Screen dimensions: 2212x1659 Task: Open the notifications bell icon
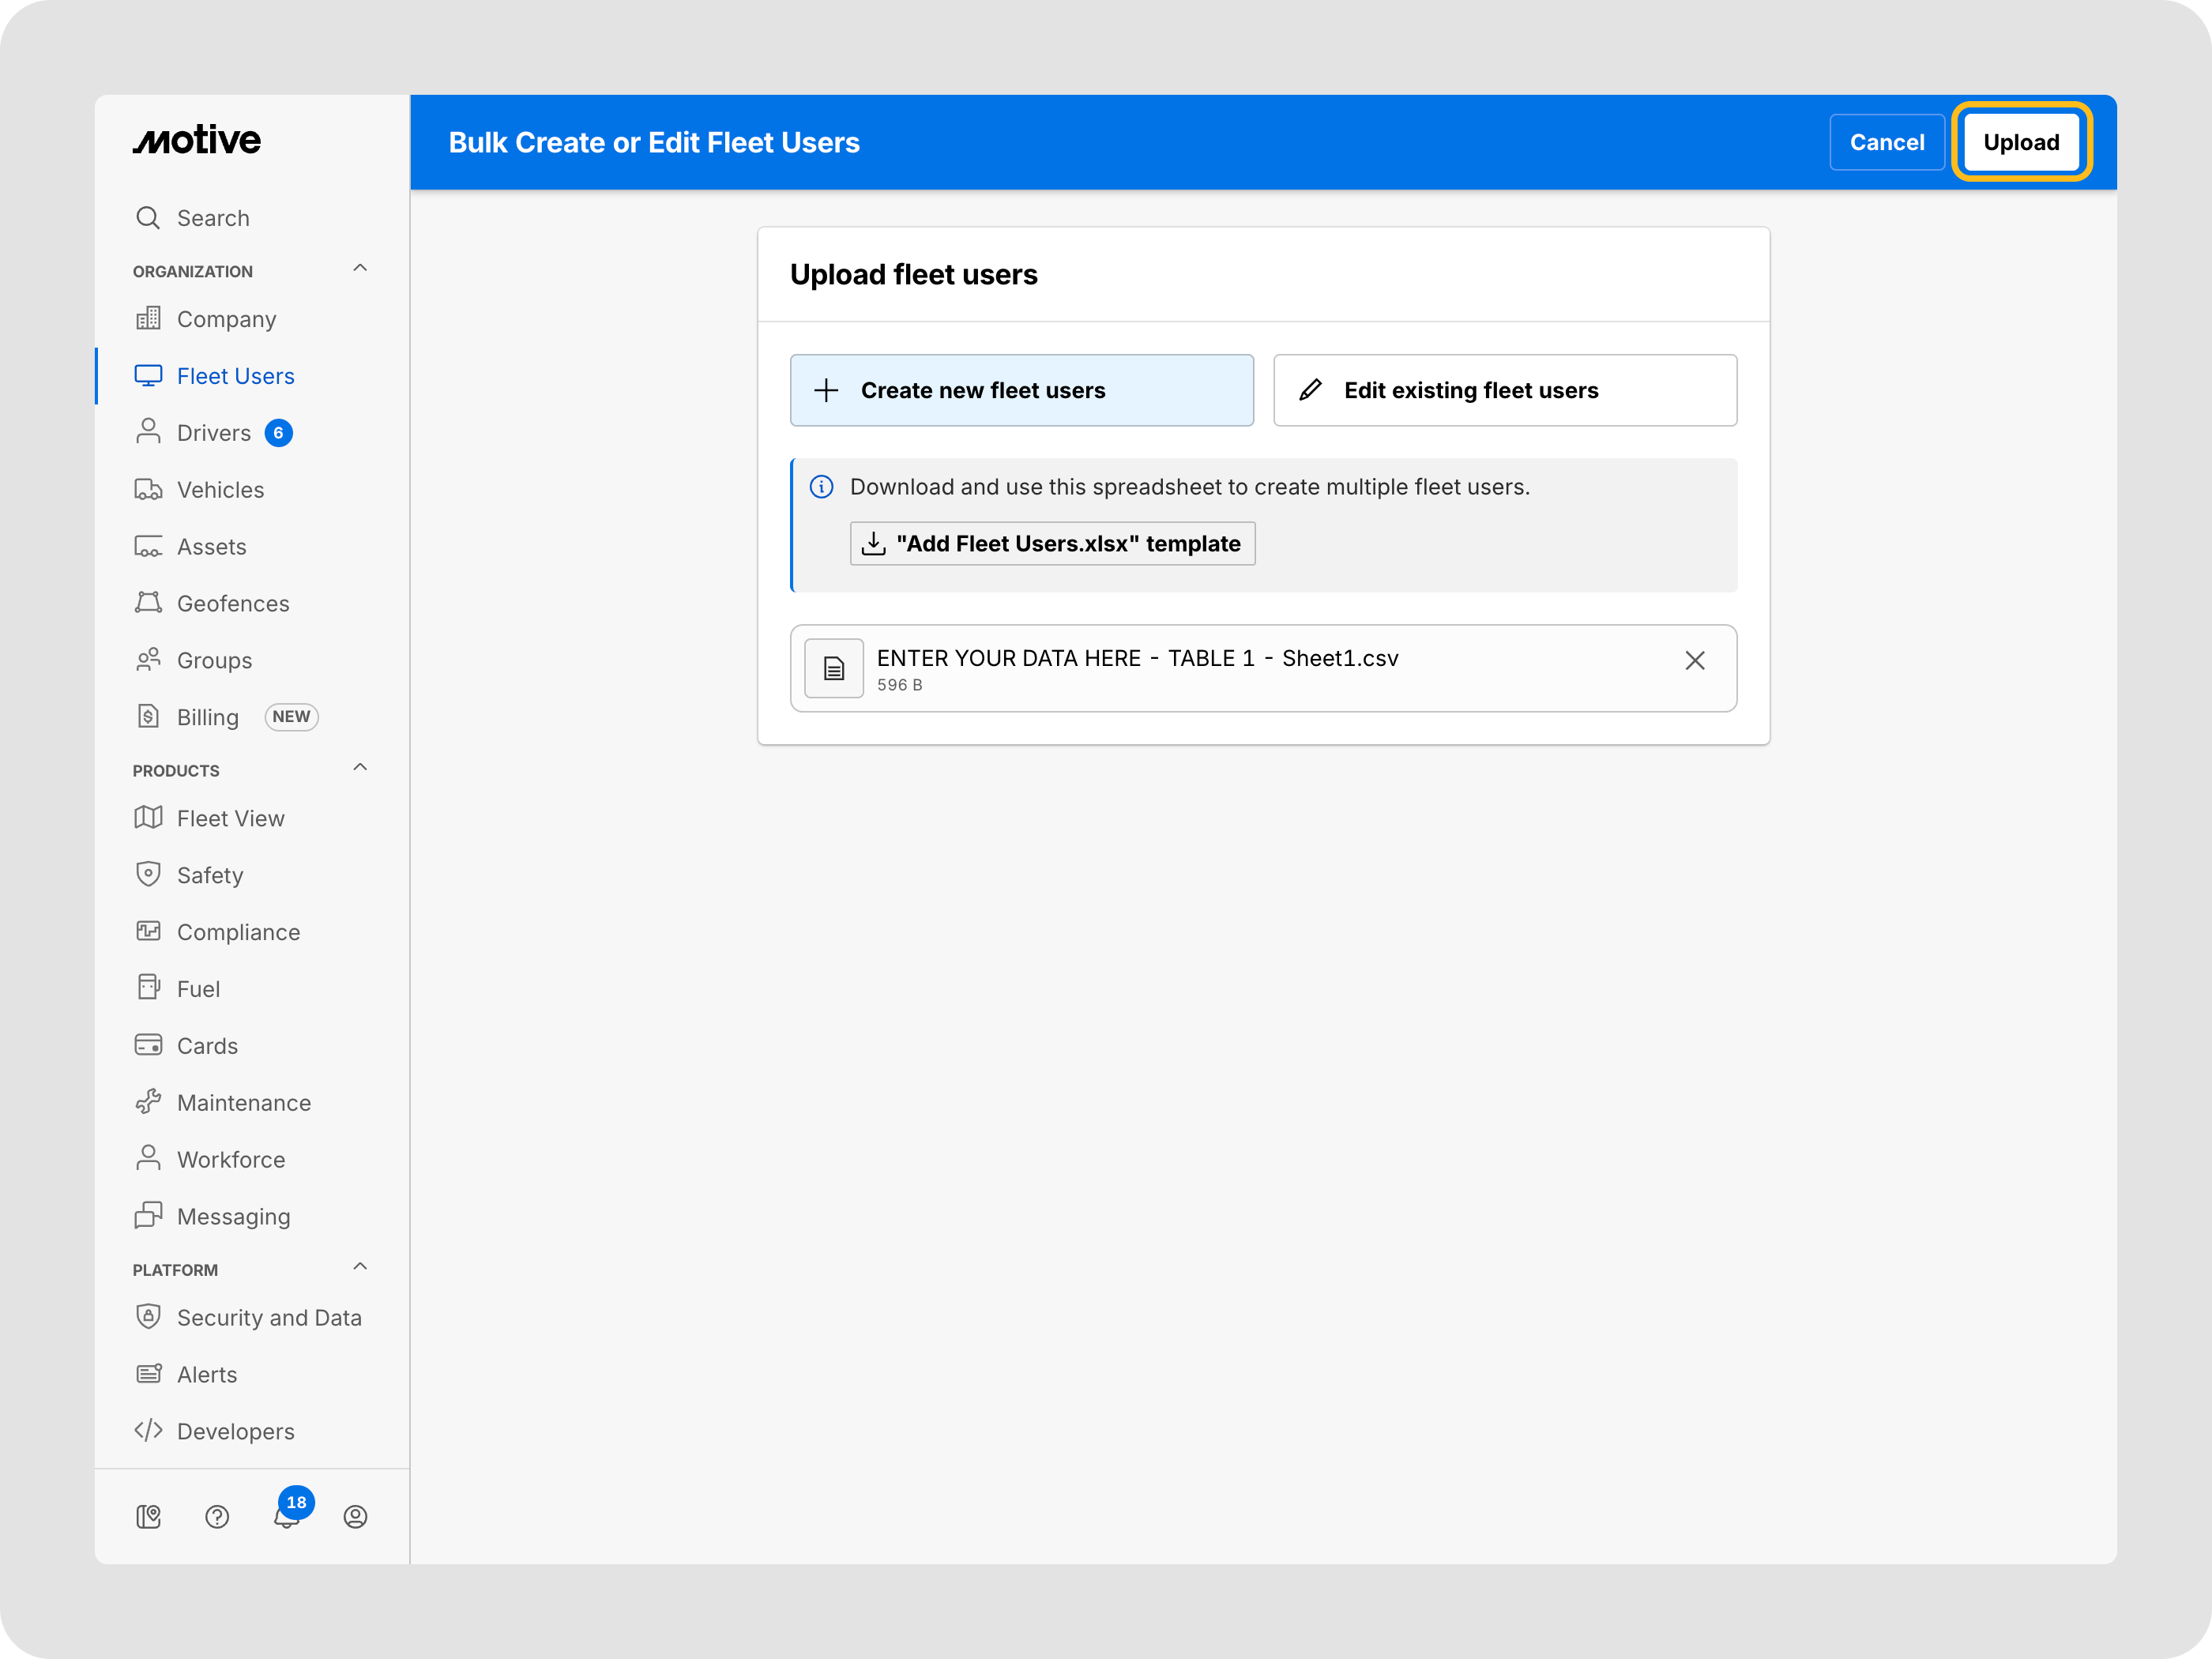286,1516
